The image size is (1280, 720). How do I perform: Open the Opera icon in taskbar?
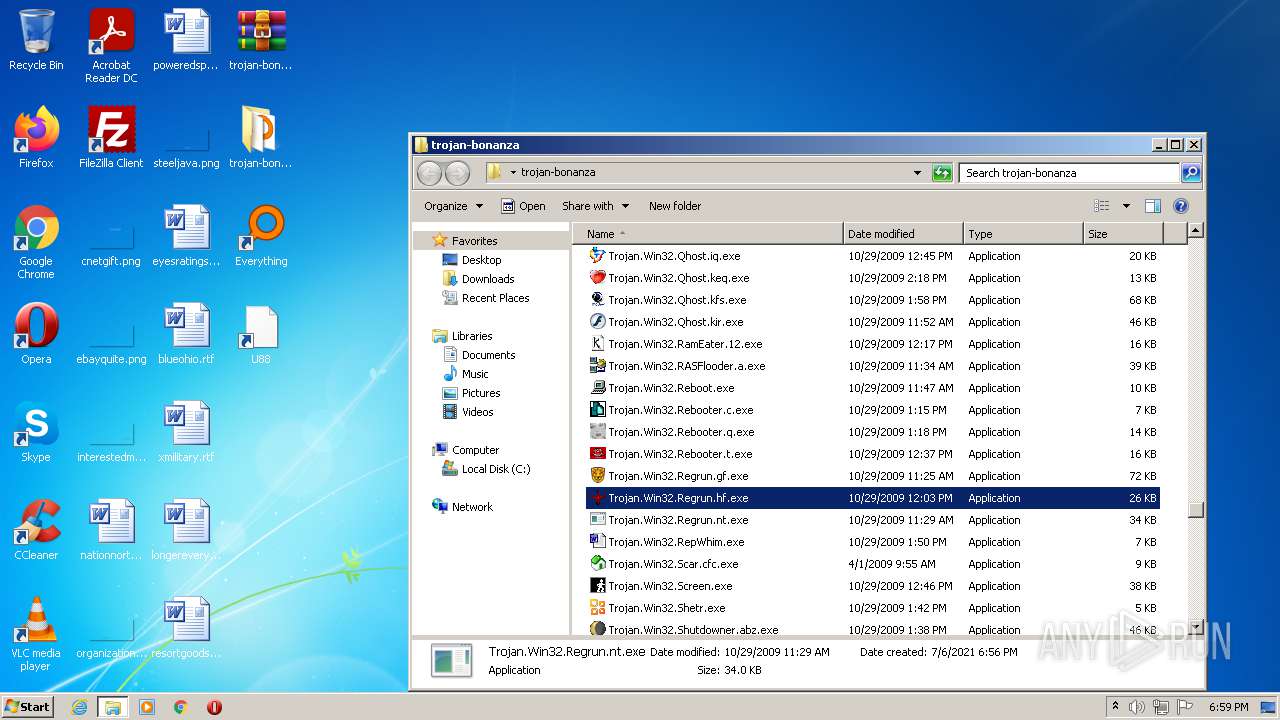[214, 707]
